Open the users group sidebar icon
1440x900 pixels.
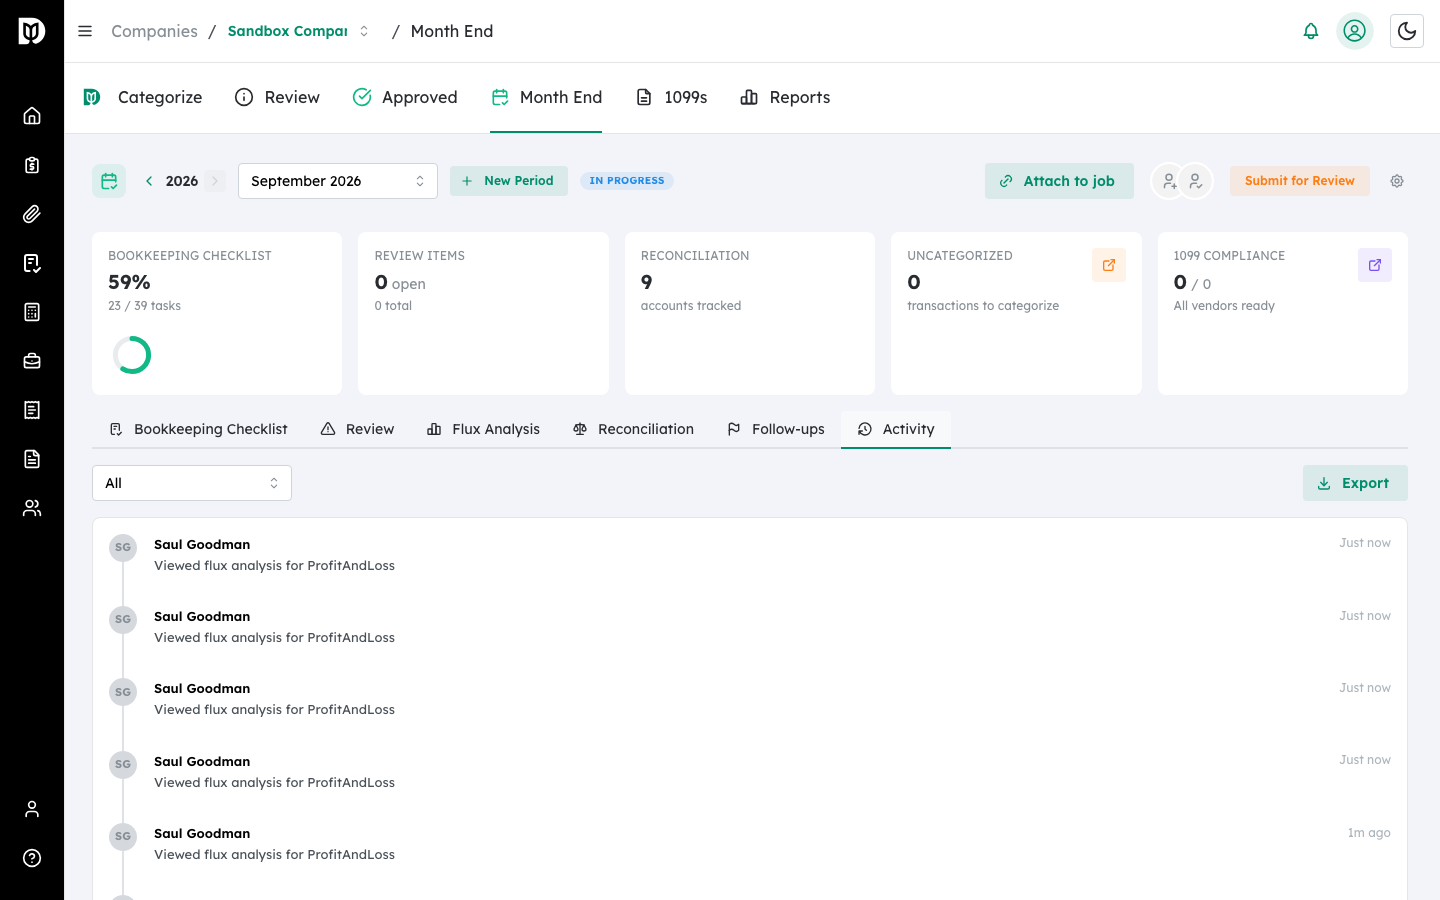click(x=32, y=508)
